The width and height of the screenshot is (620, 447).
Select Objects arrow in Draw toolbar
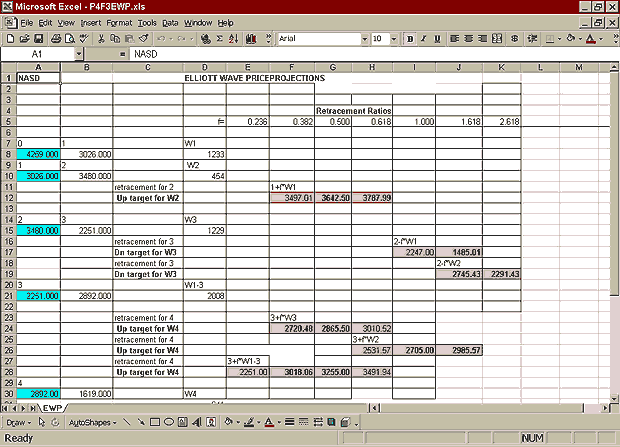[x=42, y=422]
